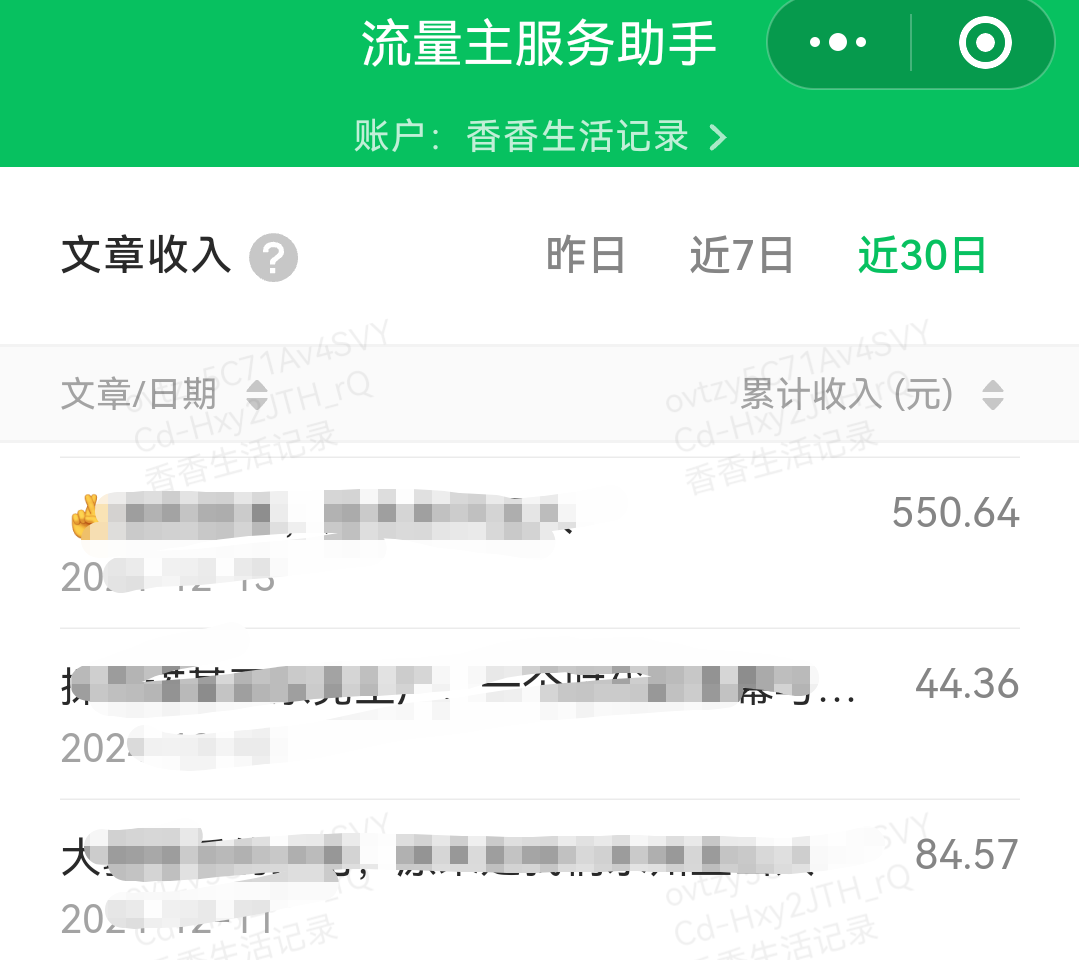Expand account chevron next to 香香生活记录
The height and width of the screenshot is (960, 1079).
718,137
